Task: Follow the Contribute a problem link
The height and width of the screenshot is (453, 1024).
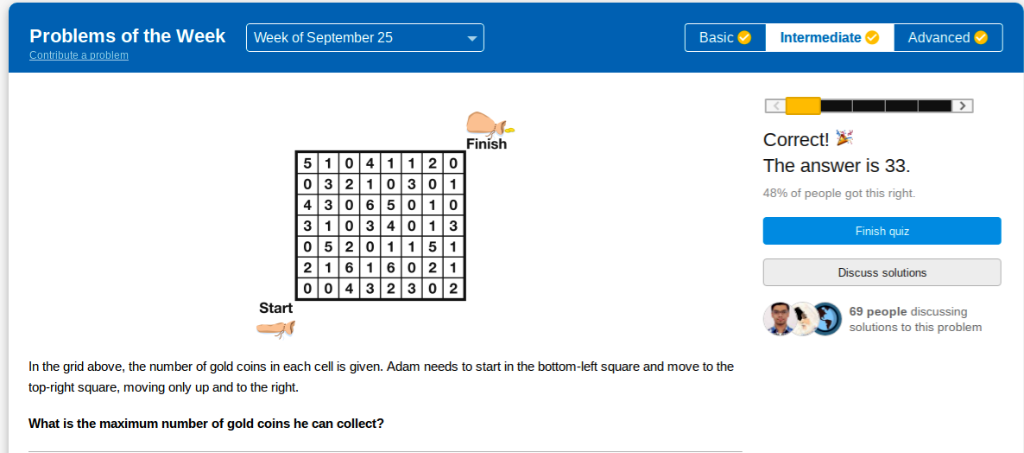Action: (x=79, y=55)
